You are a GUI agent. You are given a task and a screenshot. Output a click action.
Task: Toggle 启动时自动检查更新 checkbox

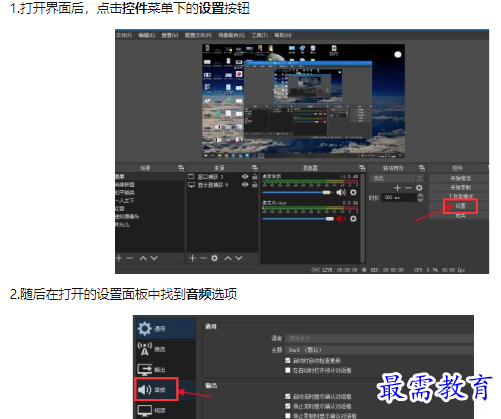point(288,360)
